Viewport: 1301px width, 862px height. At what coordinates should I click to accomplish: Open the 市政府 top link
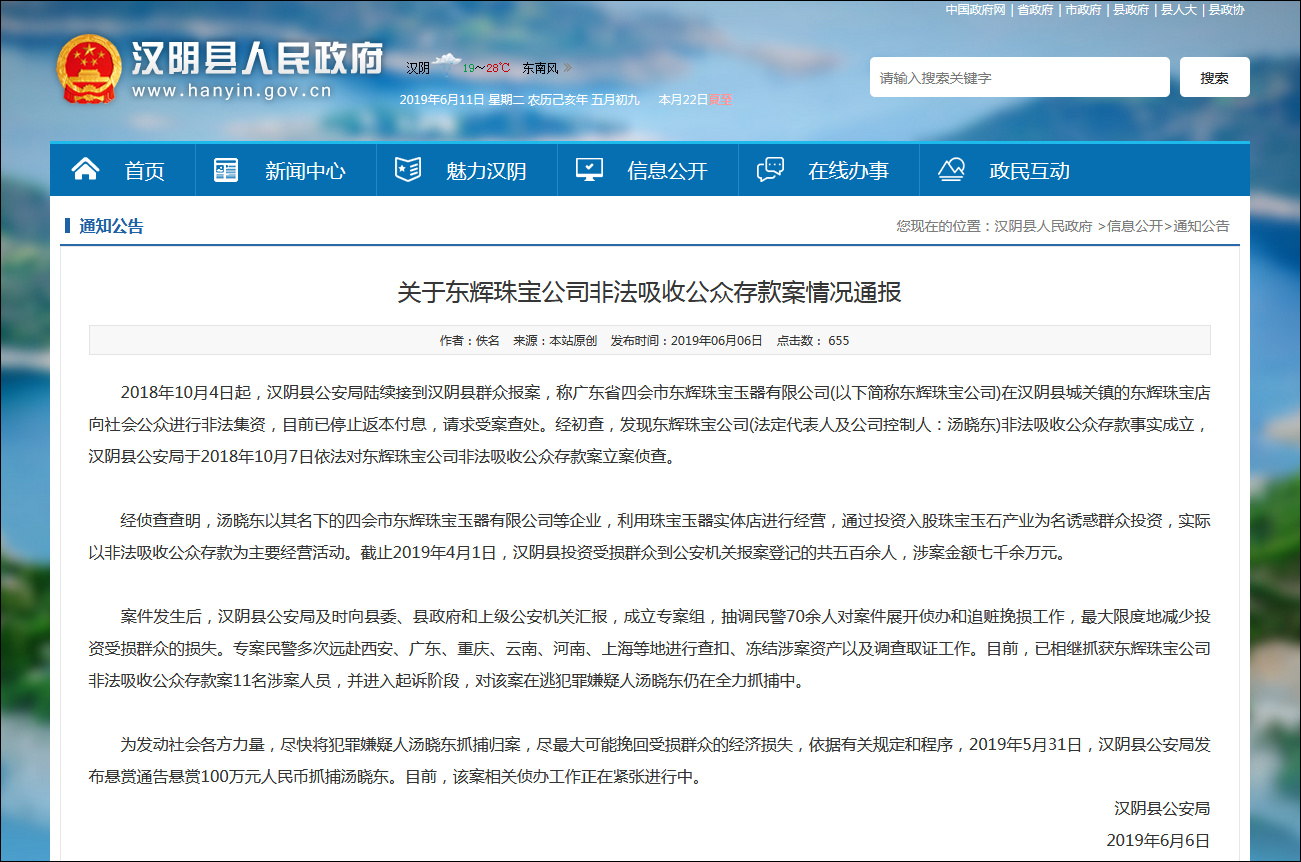(1083, 10)
